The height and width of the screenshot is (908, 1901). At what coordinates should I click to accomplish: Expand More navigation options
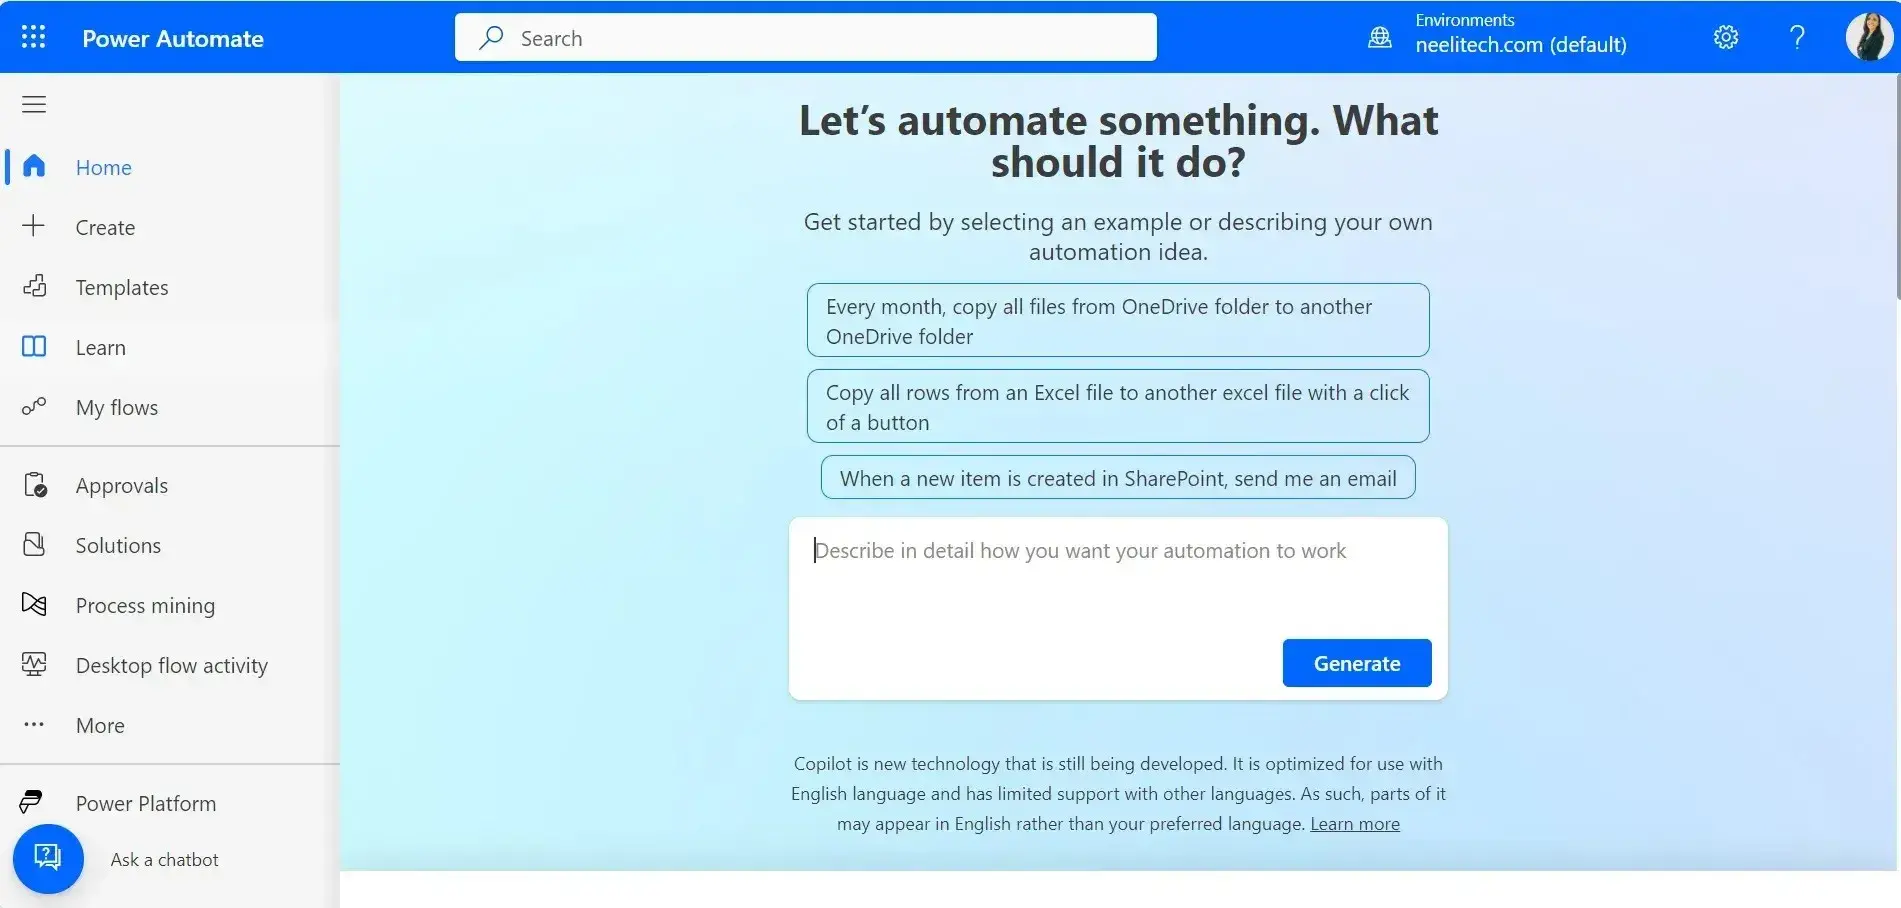(x=170, y=725)
